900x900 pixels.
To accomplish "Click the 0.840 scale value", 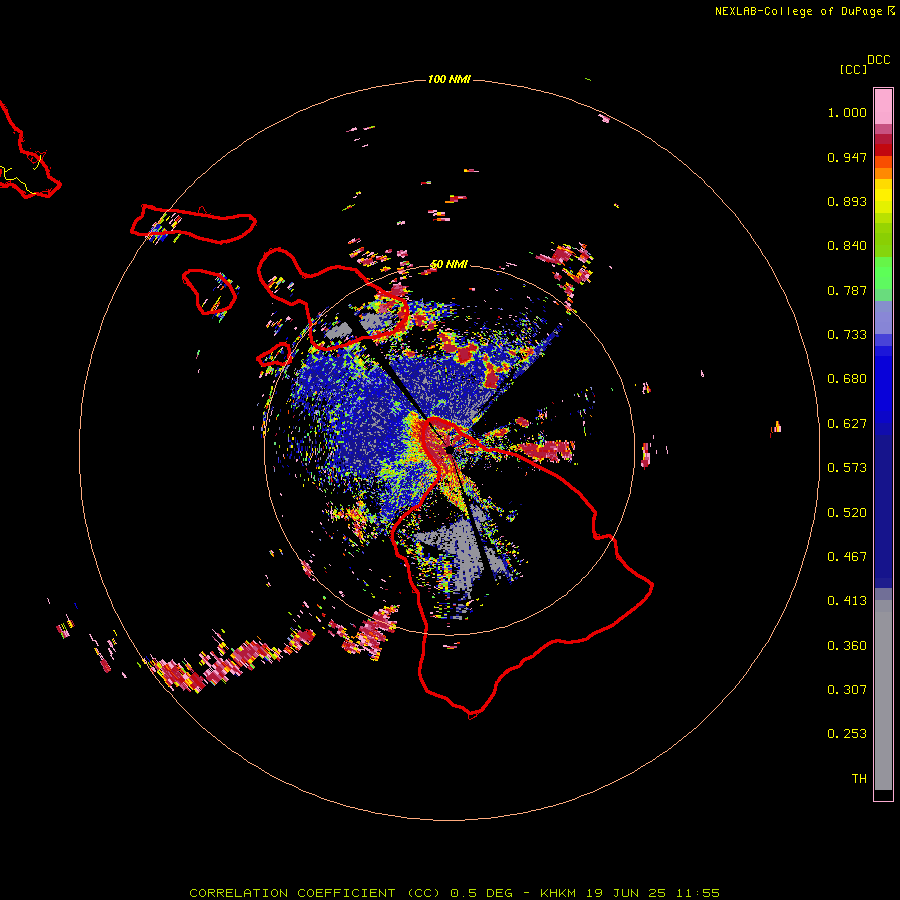I will click(x=847, y=246).
